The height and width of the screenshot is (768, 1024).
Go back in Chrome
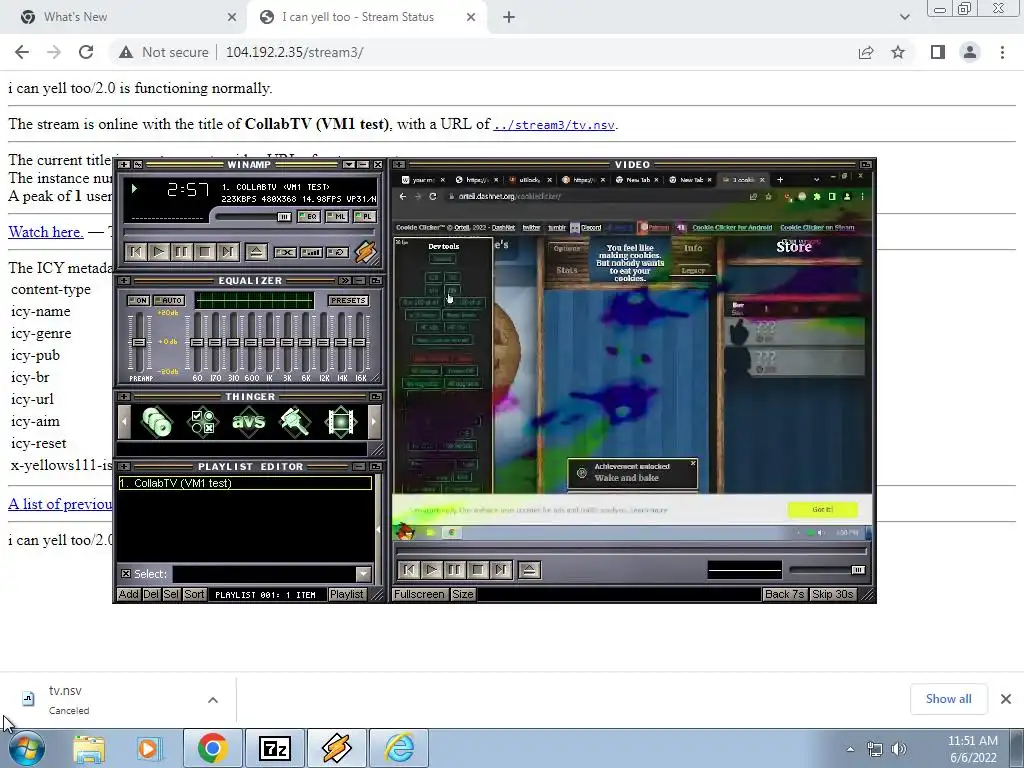pos(22,52)
